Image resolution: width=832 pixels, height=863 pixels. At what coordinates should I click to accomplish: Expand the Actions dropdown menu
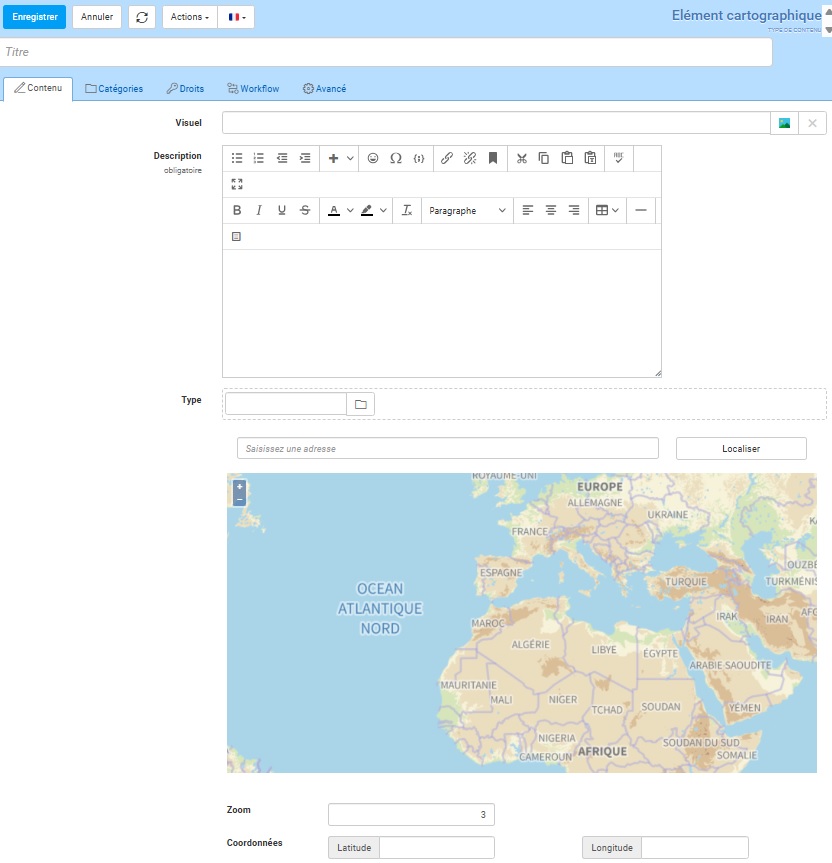(189, 17)
